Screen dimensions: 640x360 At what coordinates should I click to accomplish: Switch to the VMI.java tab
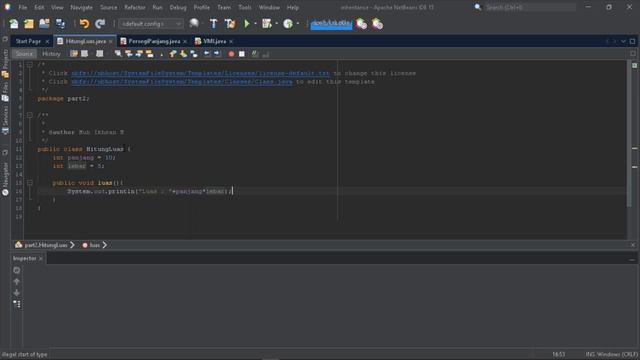click(x=214, y=41)
